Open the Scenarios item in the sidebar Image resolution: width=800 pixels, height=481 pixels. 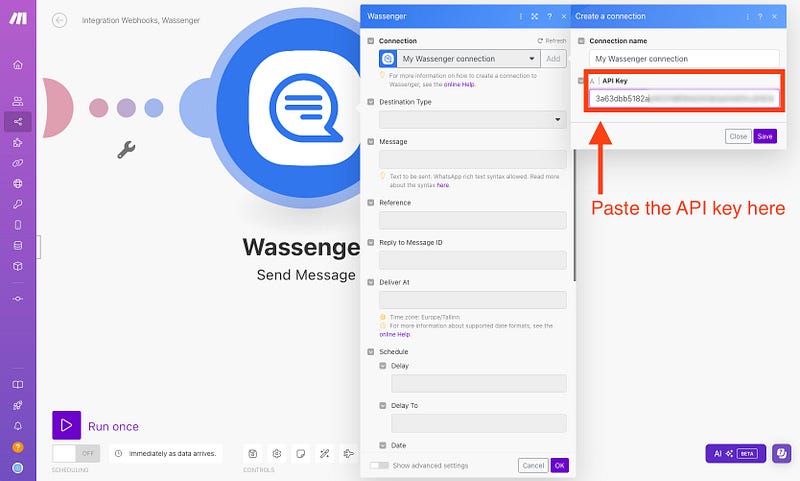coord(17,122)
